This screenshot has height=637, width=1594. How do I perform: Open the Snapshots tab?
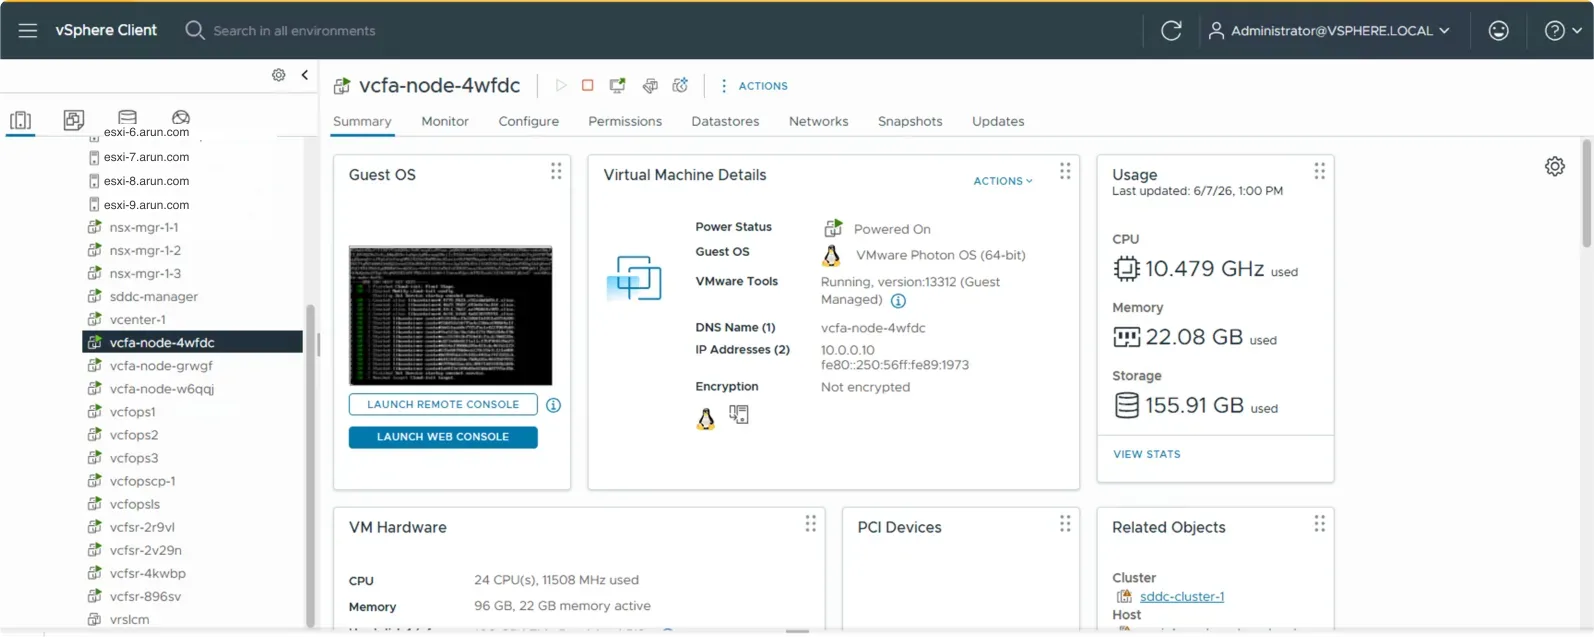click(910, 121)
